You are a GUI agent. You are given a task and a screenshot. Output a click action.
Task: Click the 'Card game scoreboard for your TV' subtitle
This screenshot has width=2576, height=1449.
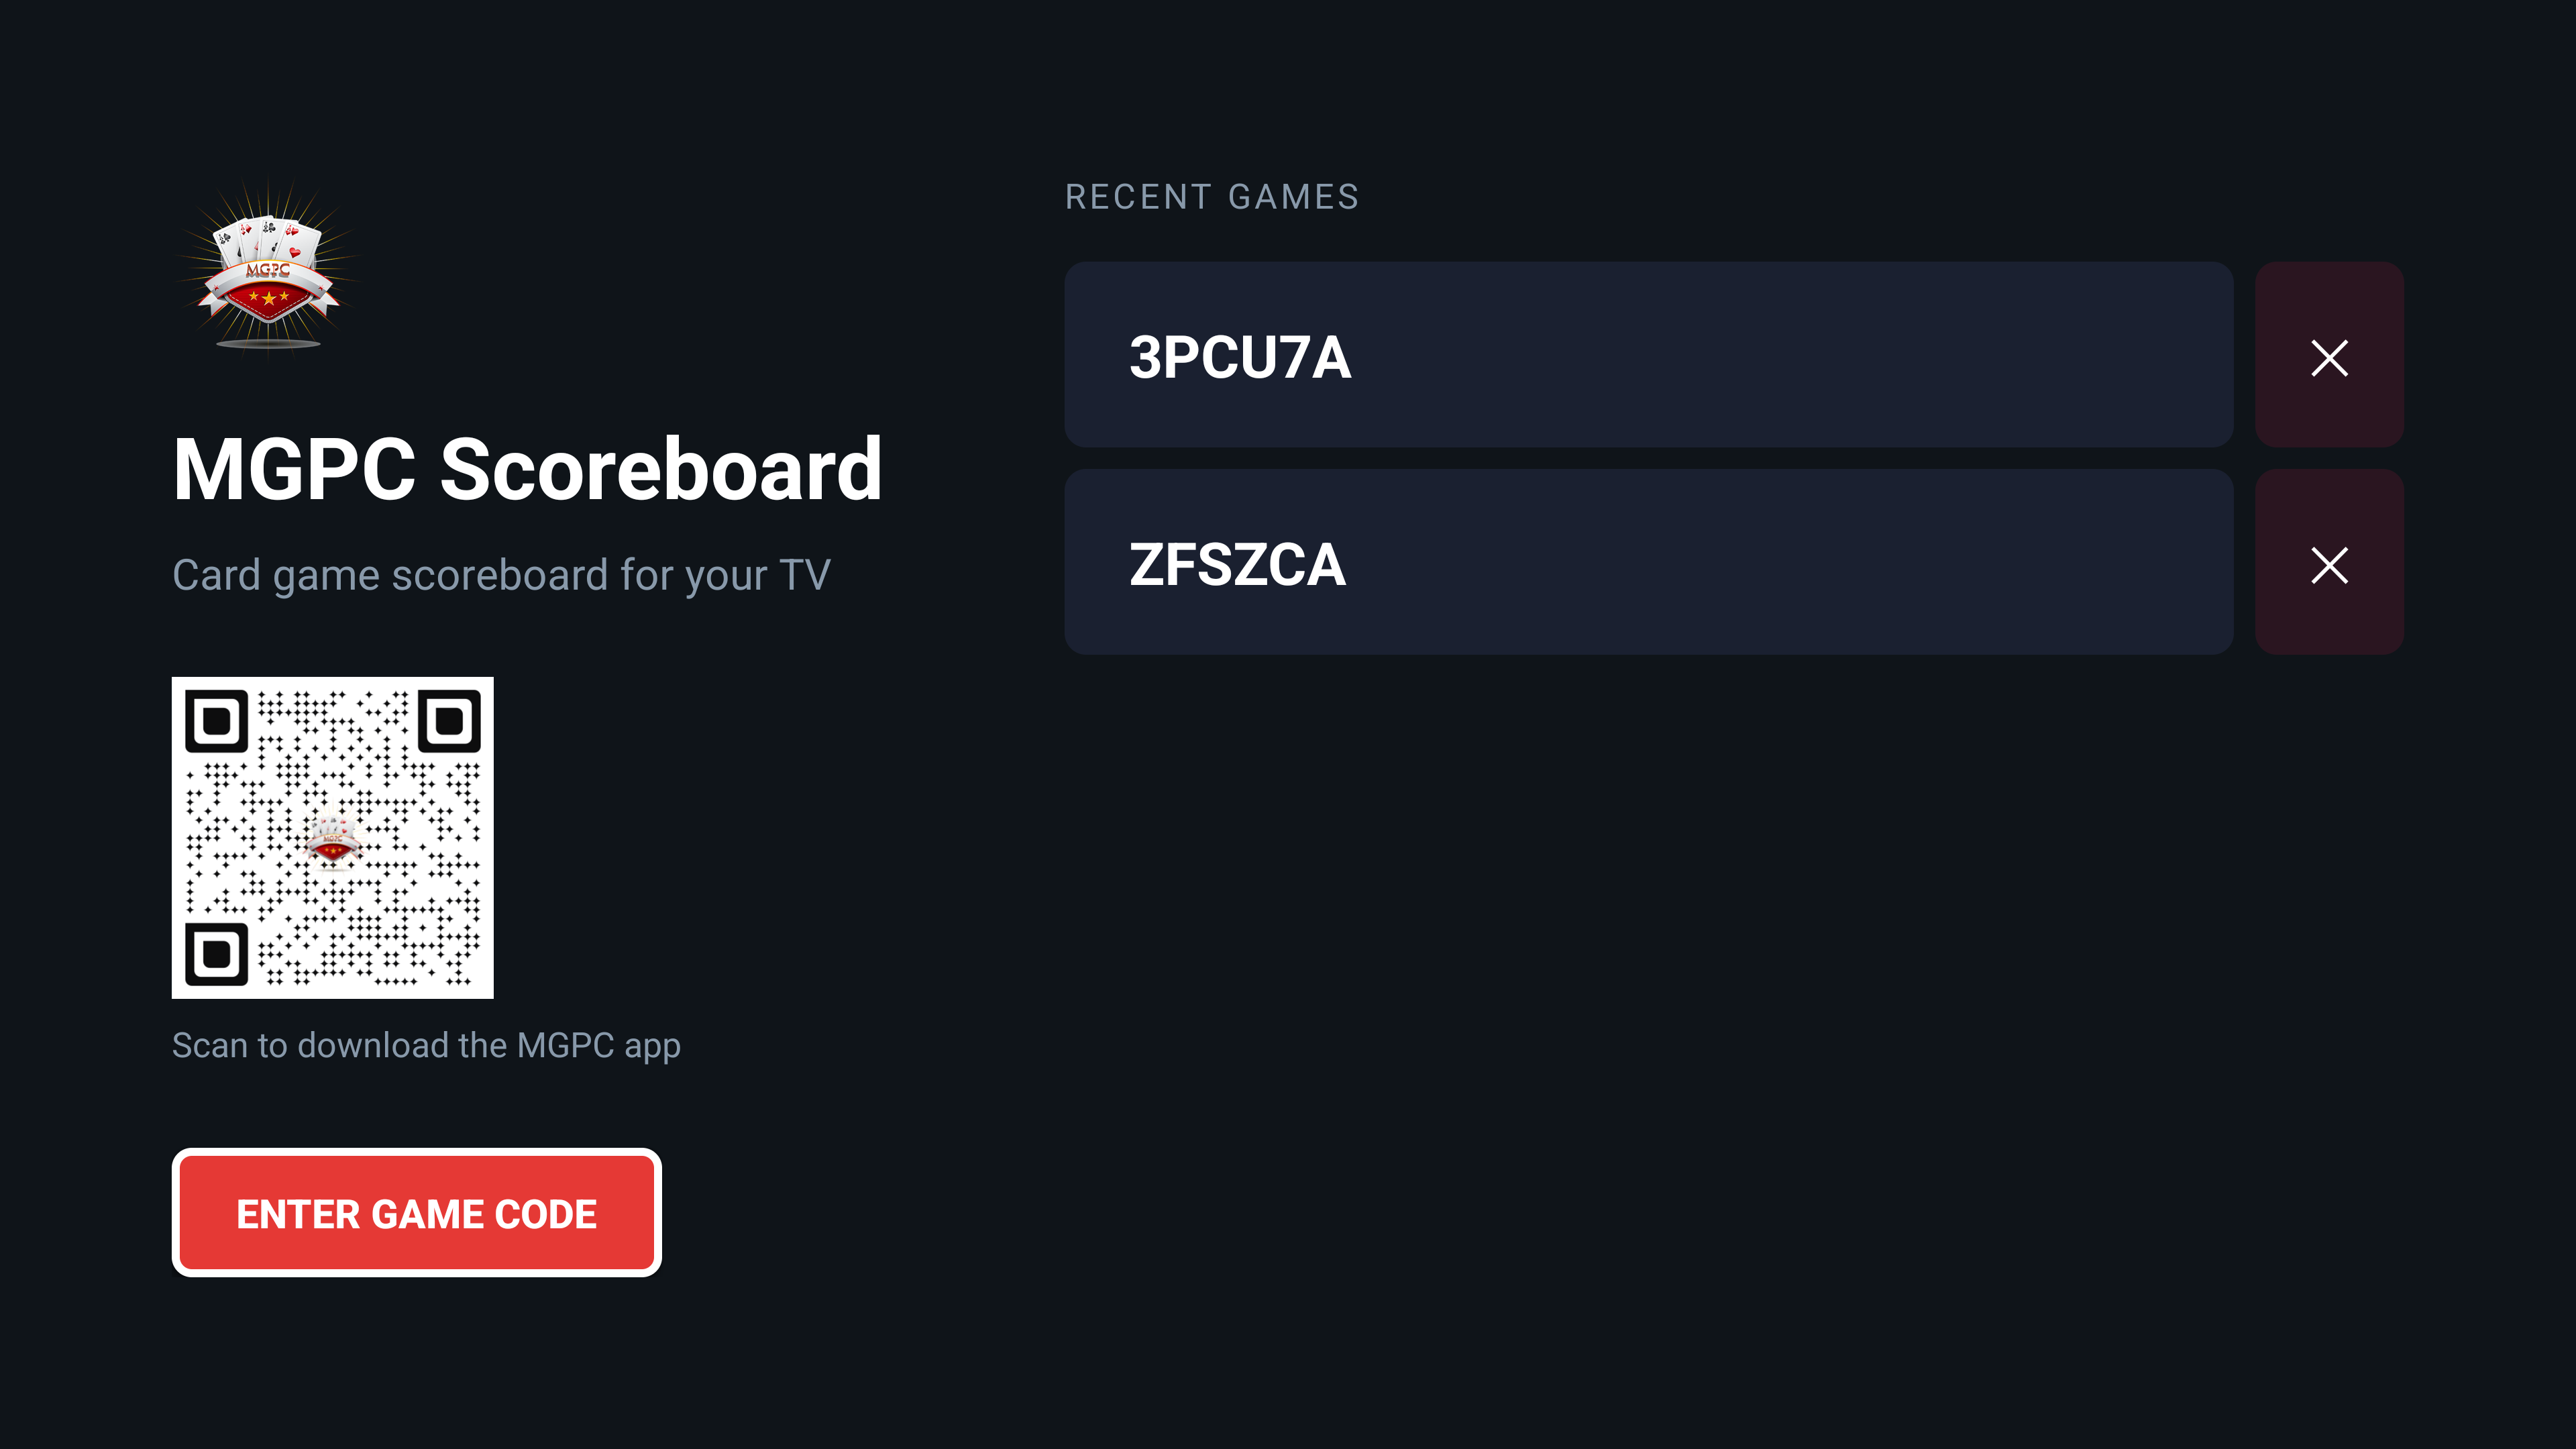[501, 575]
